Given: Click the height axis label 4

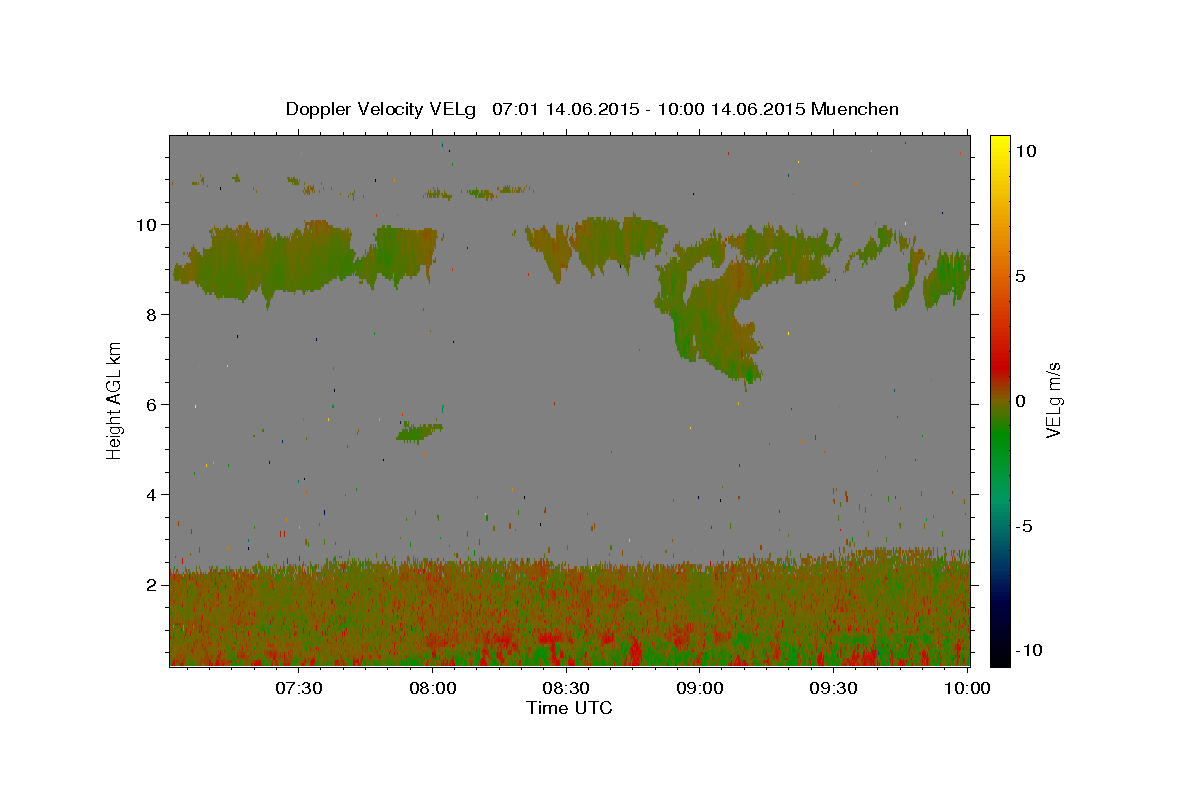Looking at the screenshot, I should [x=152, y=494].
